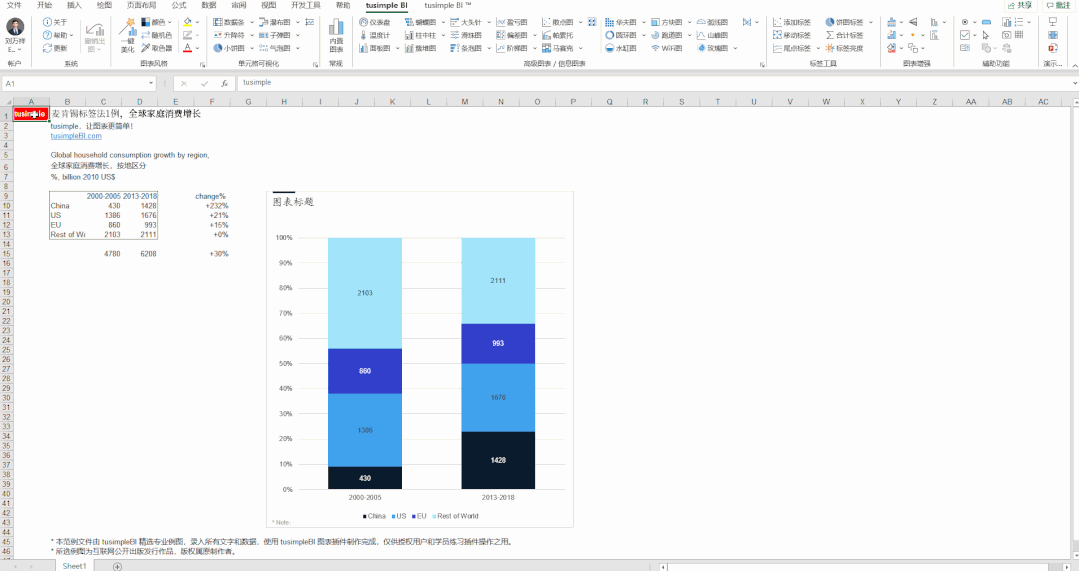1079x571 pixels.
Task: Expand the formula bar chevron
Action: 1074,83
